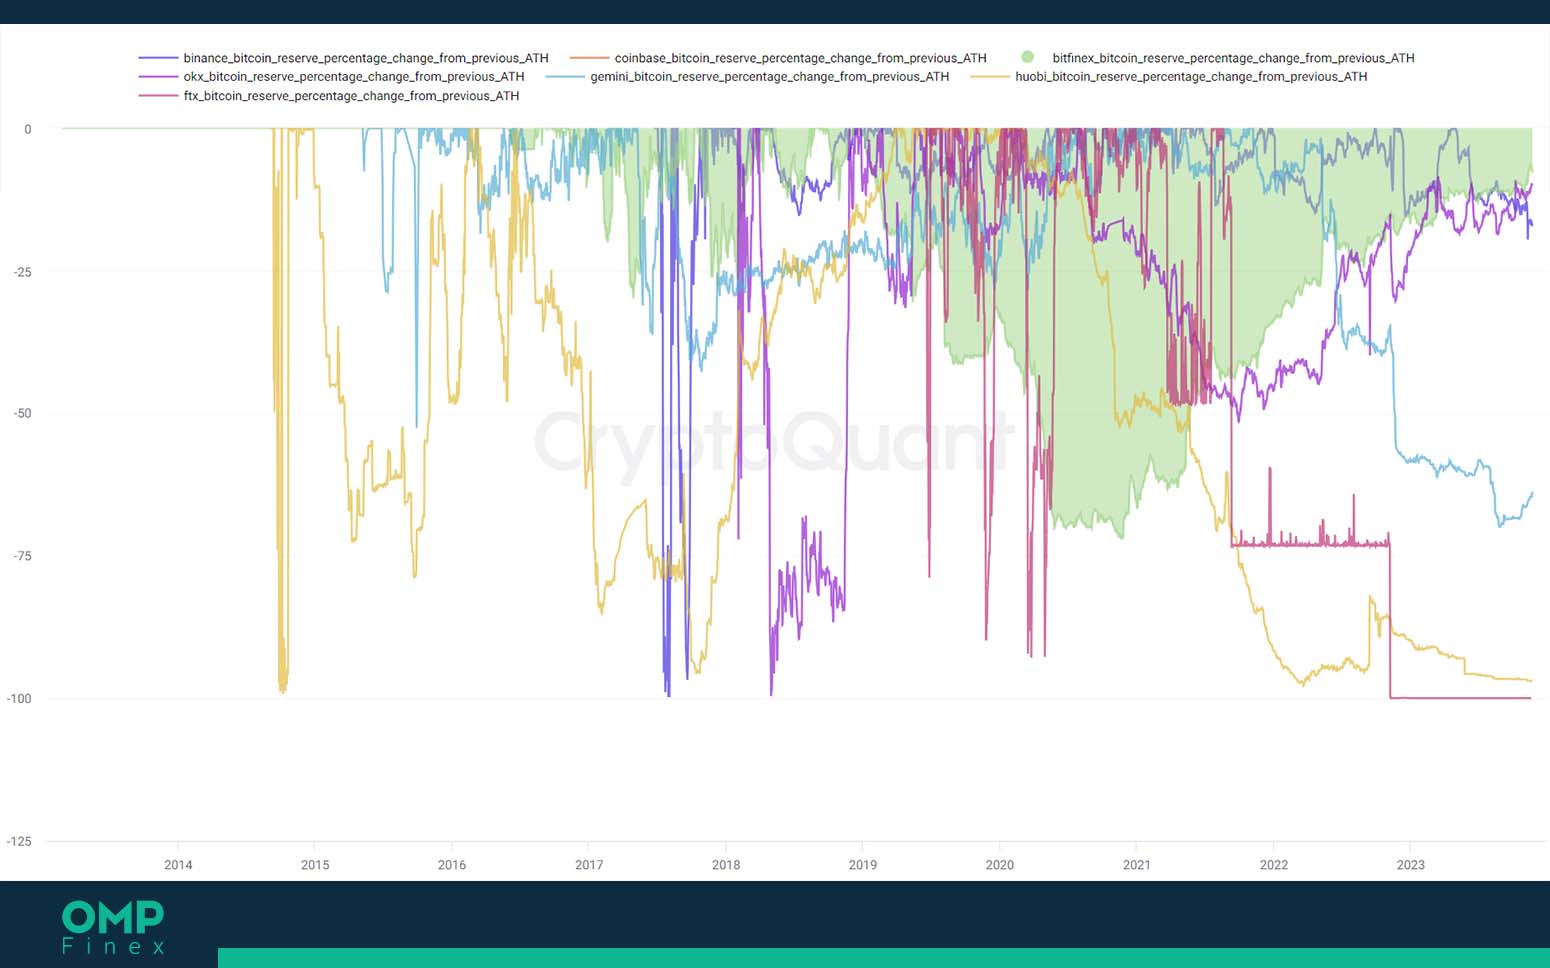Image resolution: width=1550 pixels, height=968 pixels.
Task: Toggle the gemini bitcoin reserve legend entry
Action: (x=748, y=76)
